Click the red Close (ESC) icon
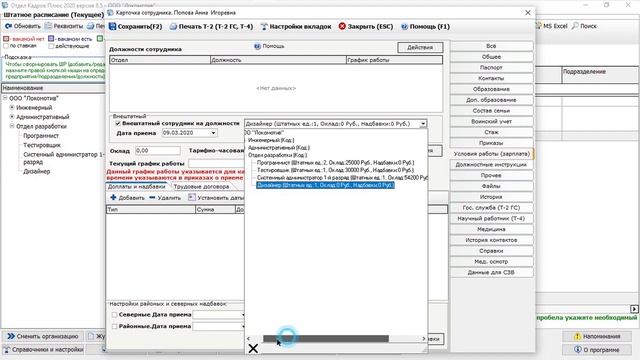This screenshot has height=360, width=640. (x=342, y=26)
